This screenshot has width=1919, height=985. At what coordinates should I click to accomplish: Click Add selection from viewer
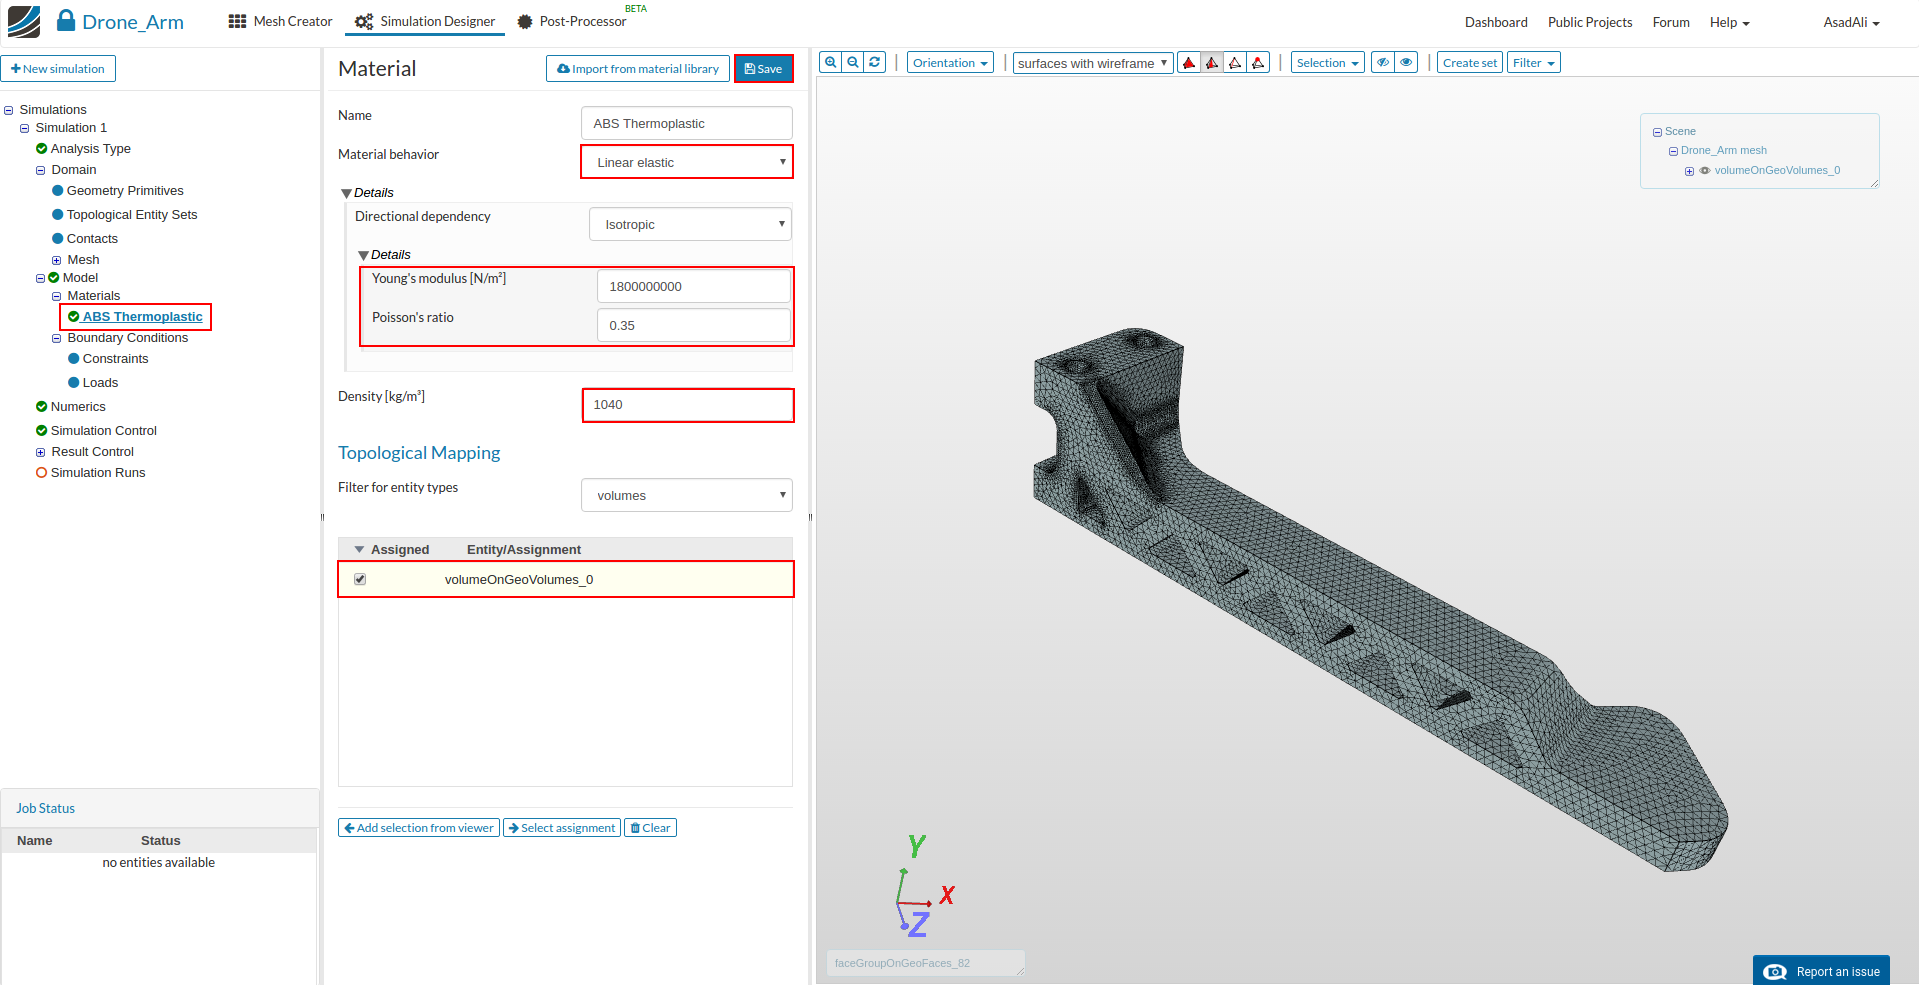click(419, 828)
